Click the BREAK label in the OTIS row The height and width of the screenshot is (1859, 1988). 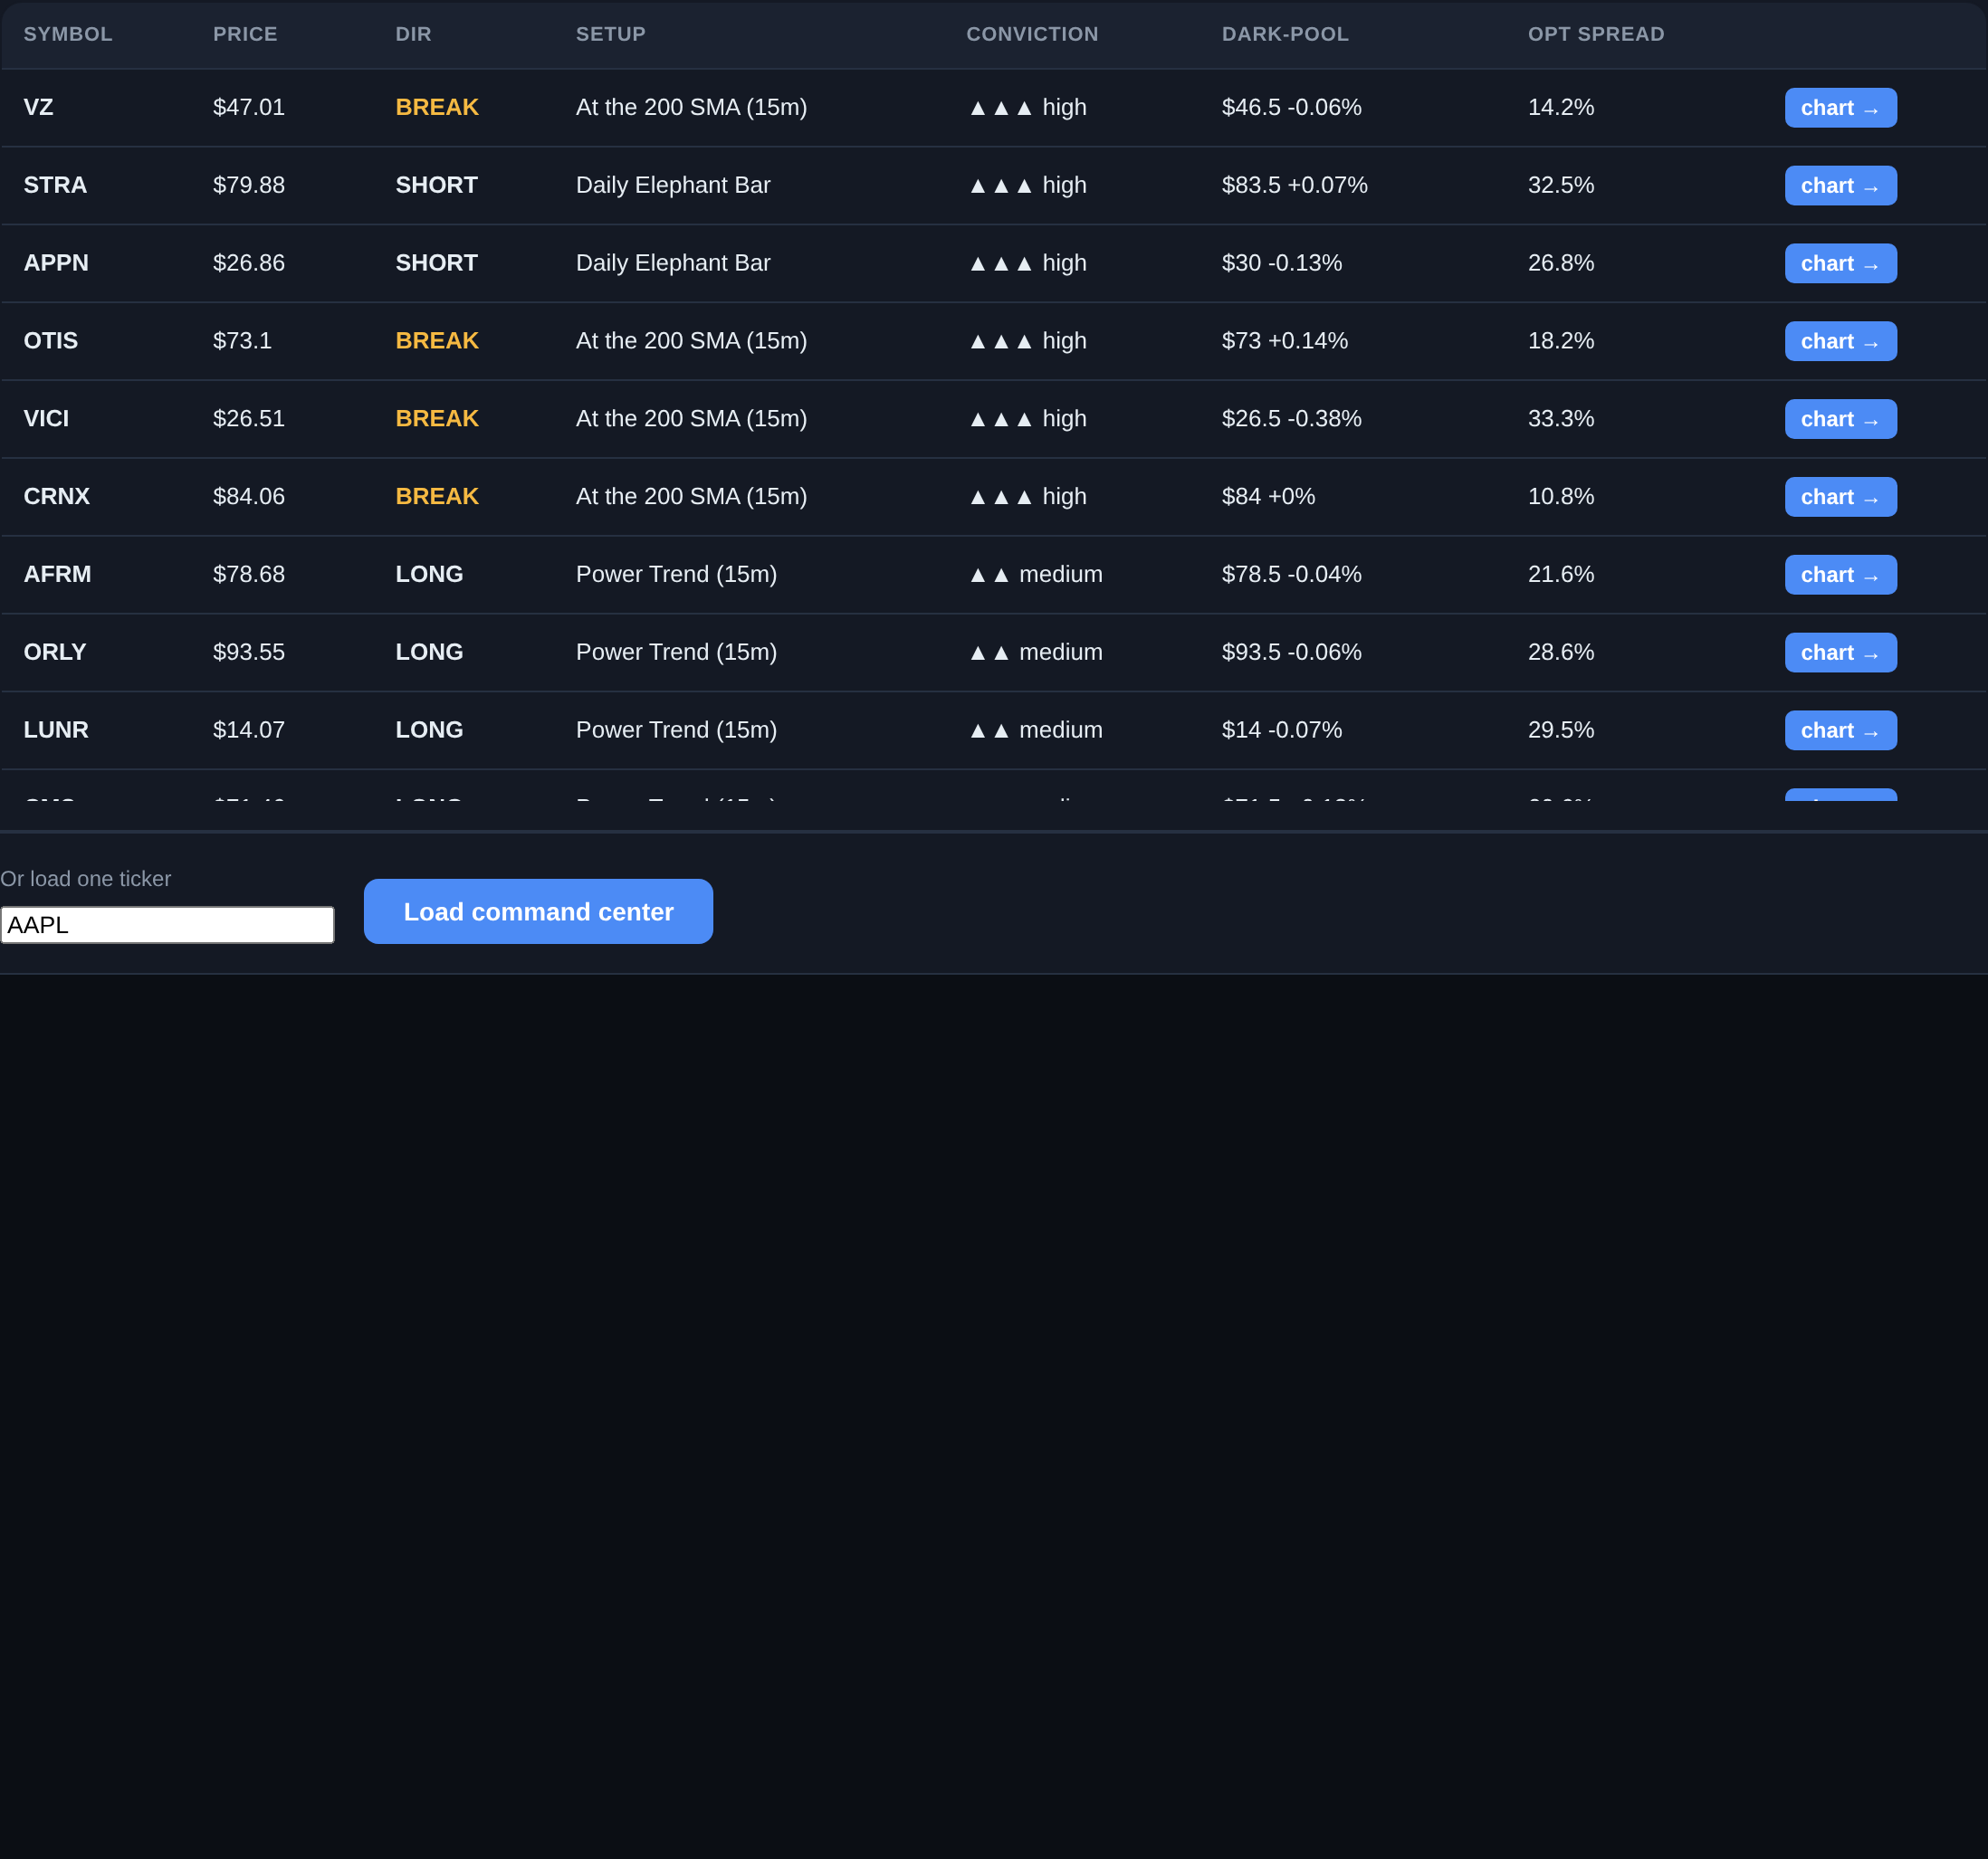(x=437, y=341)
